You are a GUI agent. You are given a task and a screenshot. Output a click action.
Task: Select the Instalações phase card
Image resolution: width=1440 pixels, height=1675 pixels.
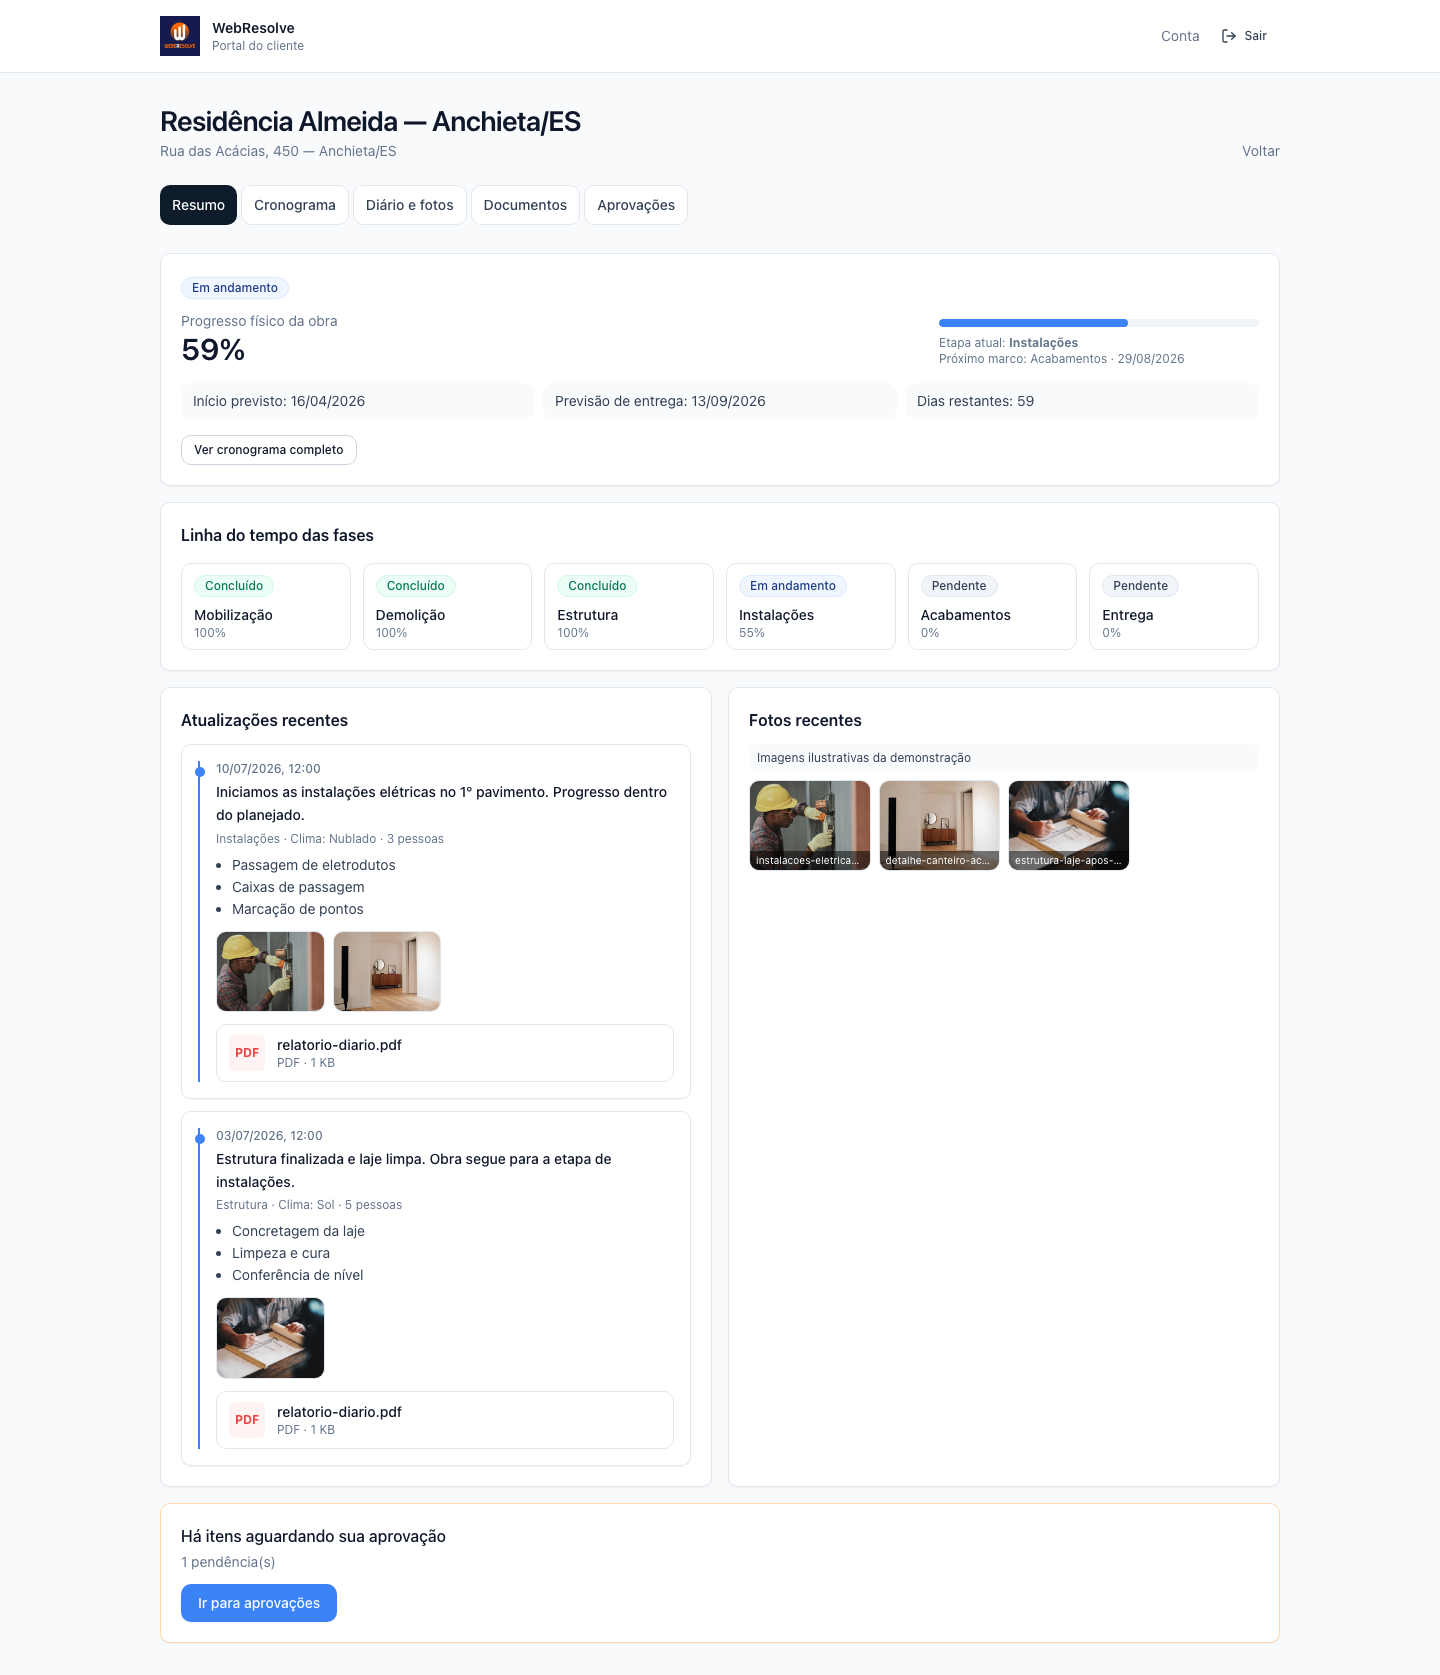(x=811, y=607)
